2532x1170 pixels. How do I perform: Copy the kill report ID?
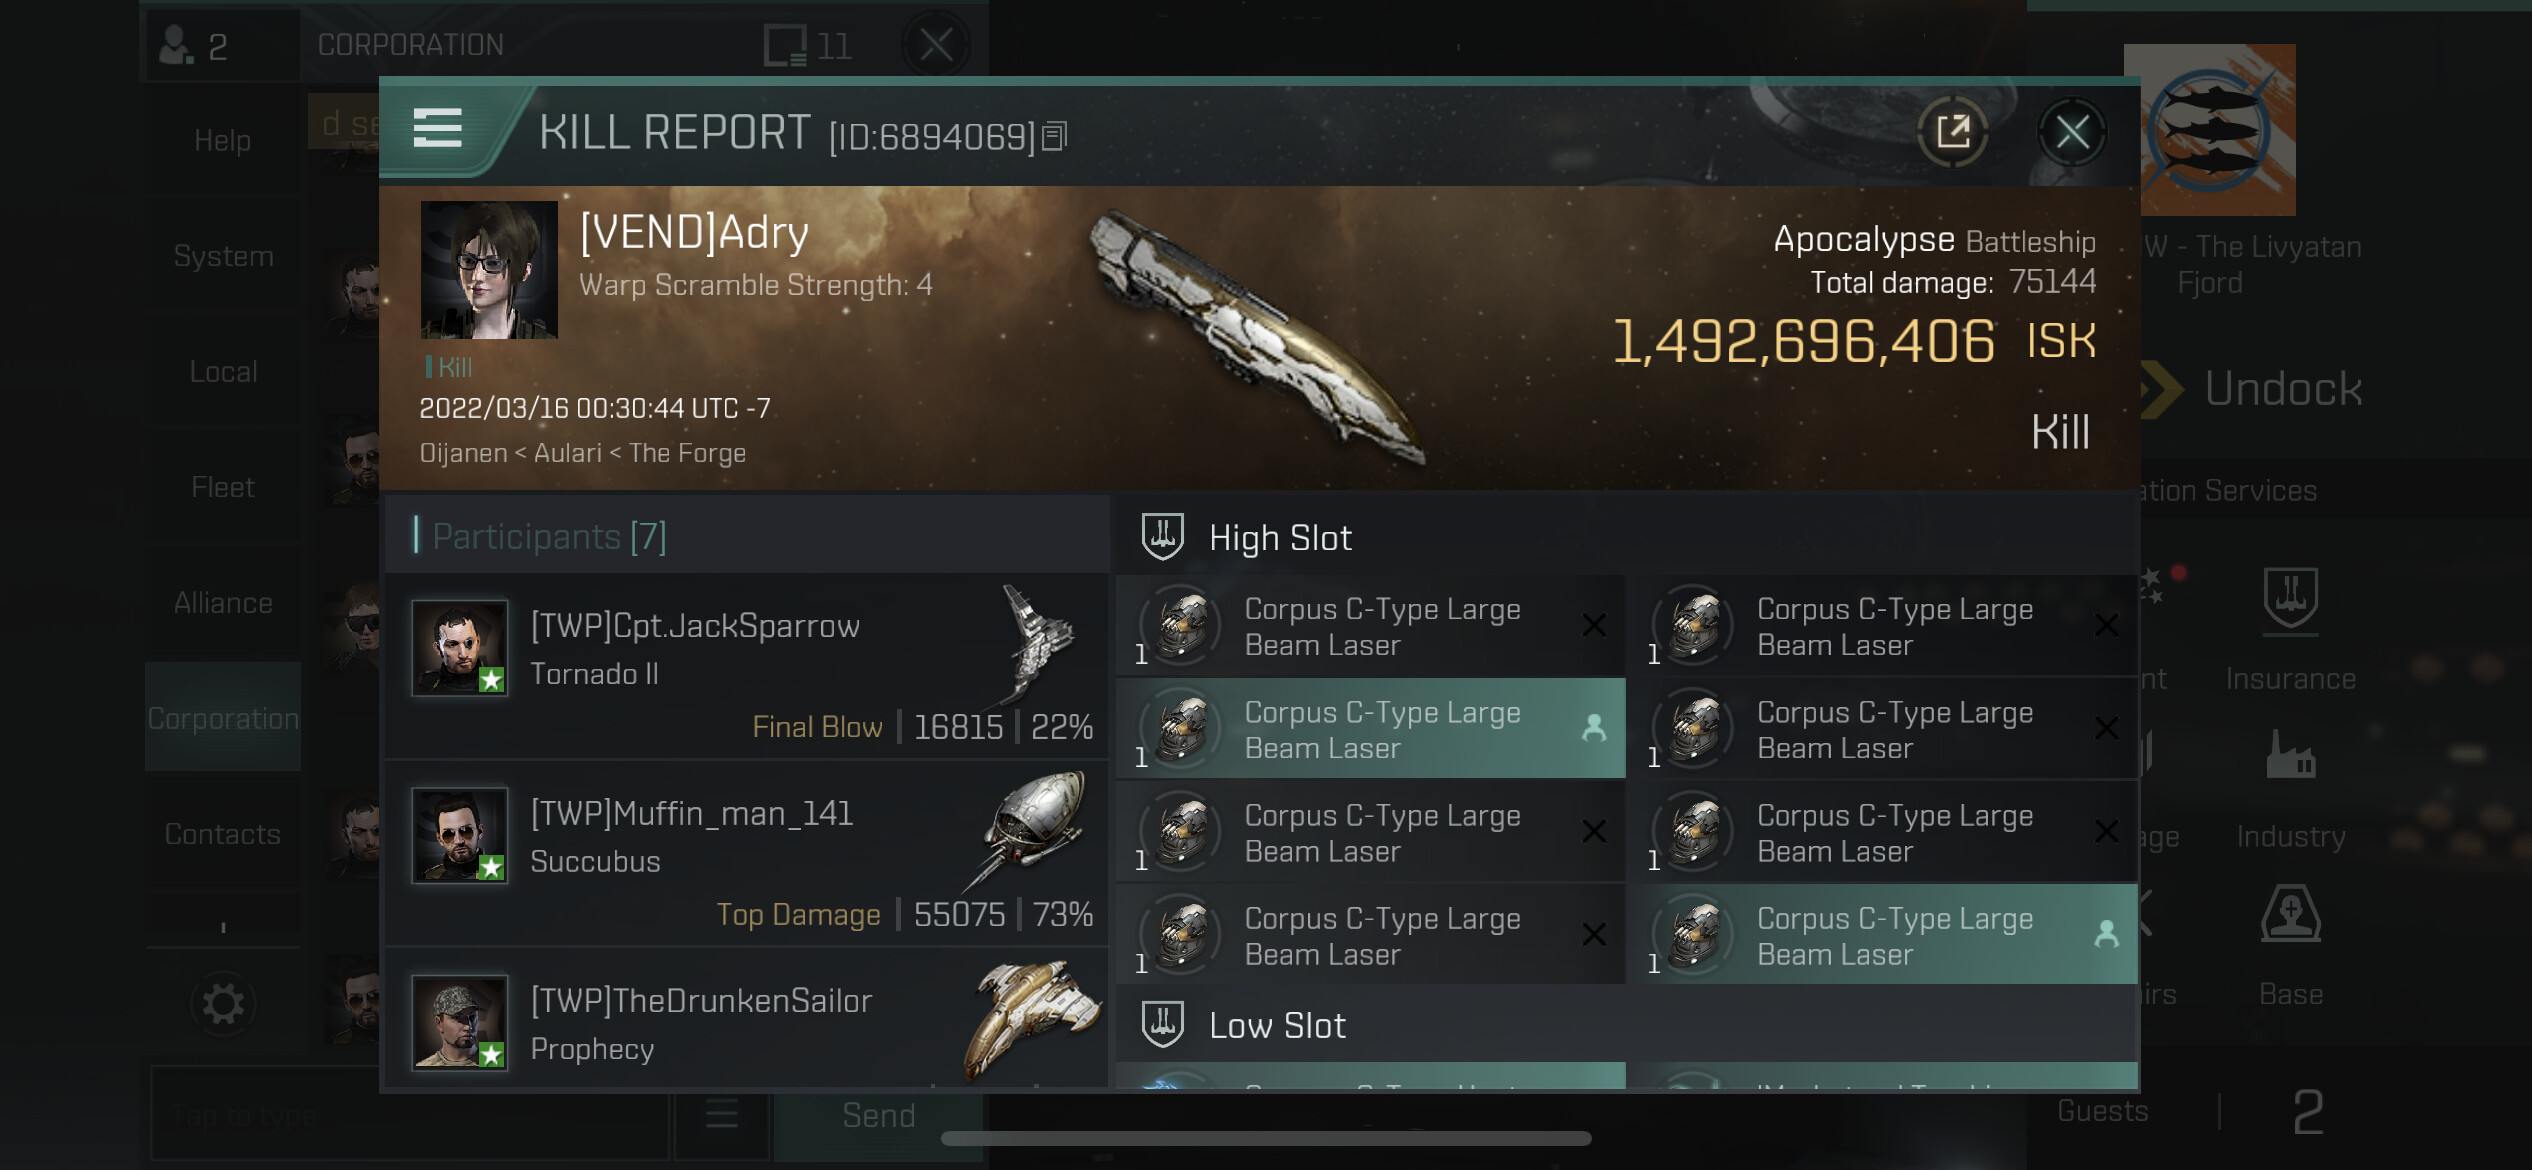pos(1055,136)
